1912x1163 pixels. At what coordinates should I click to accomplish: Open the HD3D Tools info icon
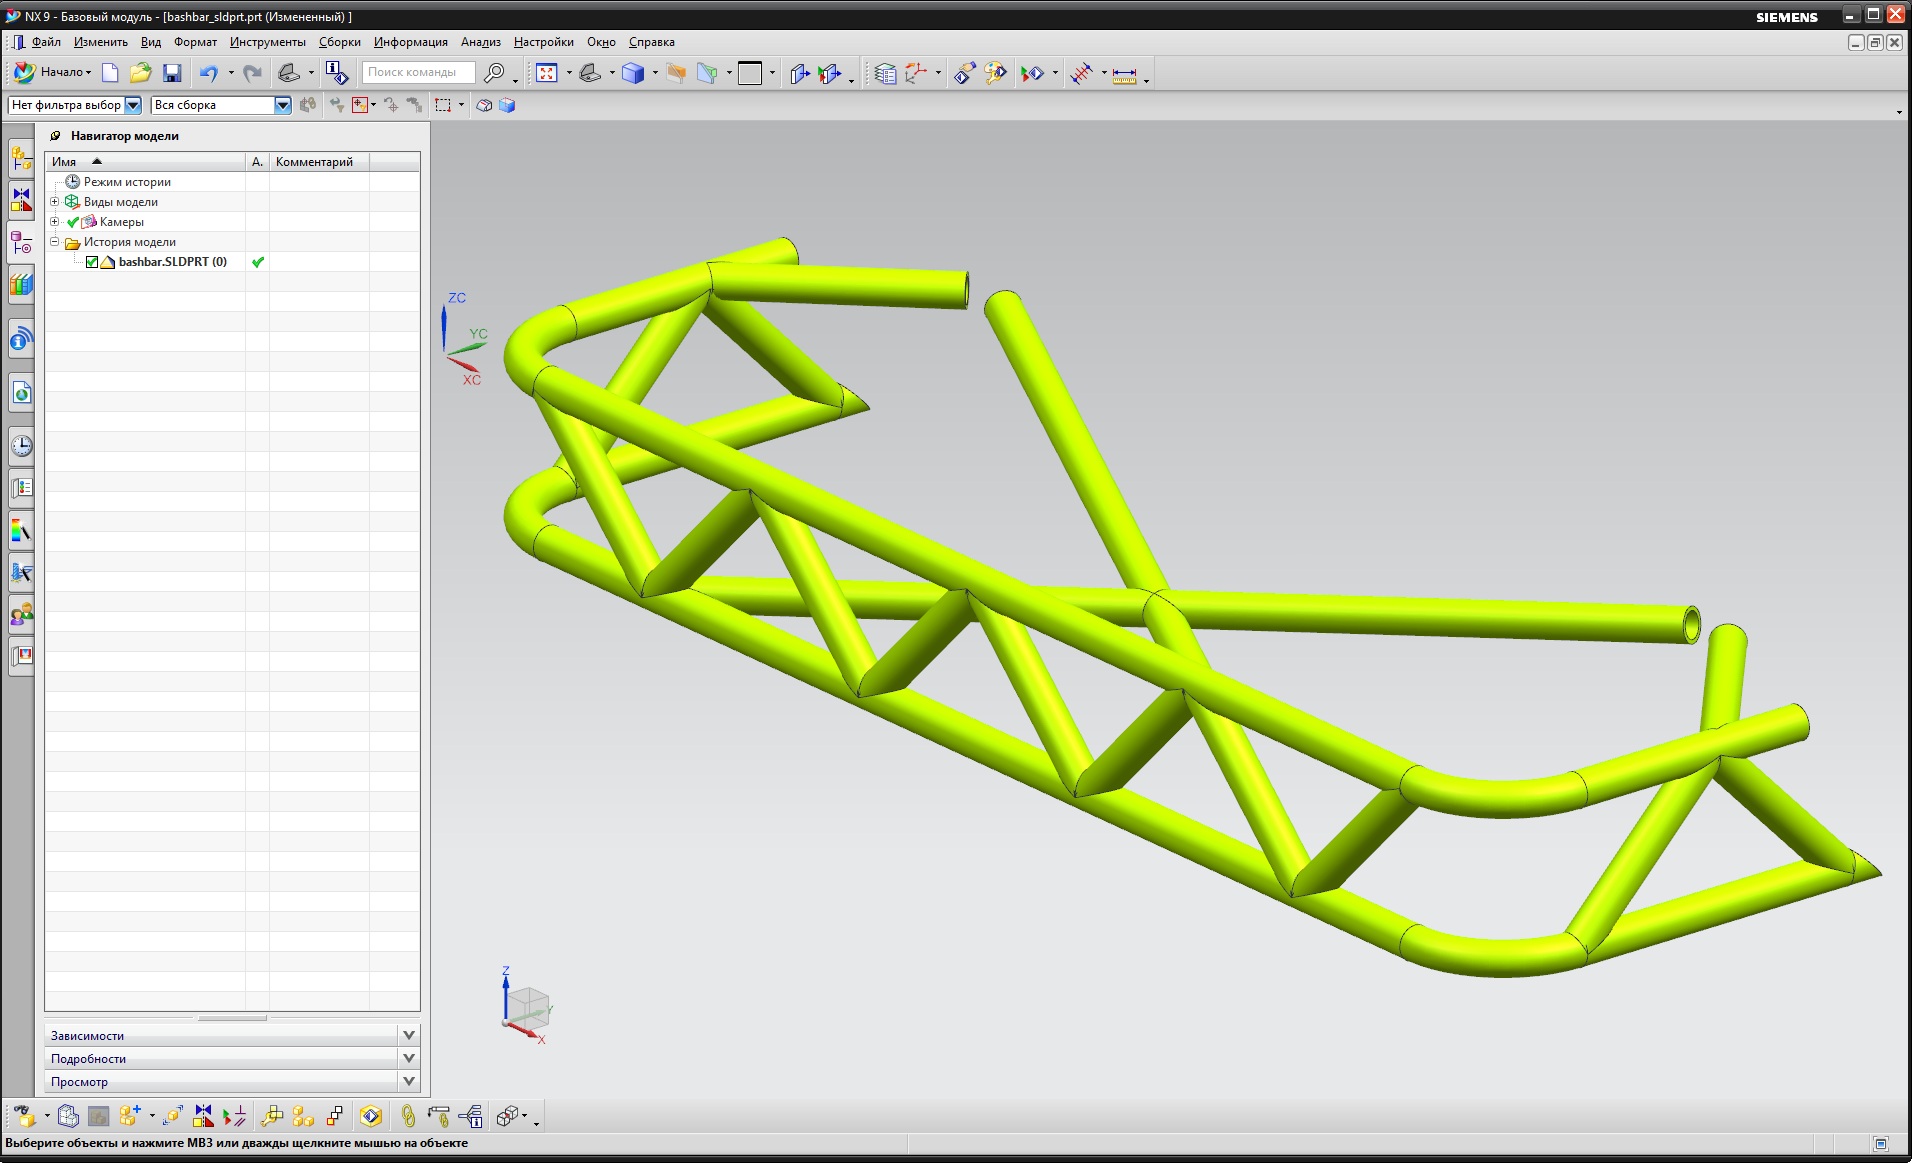tap(21, 340)
